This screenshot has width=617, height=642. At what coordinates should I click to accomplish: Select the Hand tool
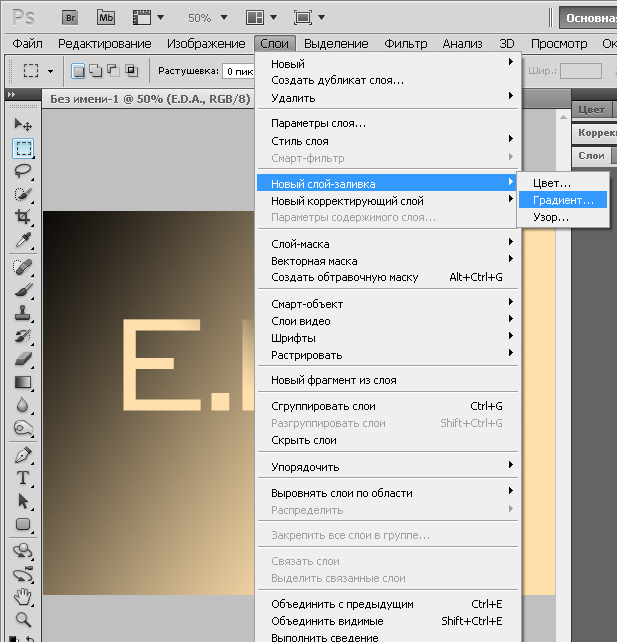(23, 597)
